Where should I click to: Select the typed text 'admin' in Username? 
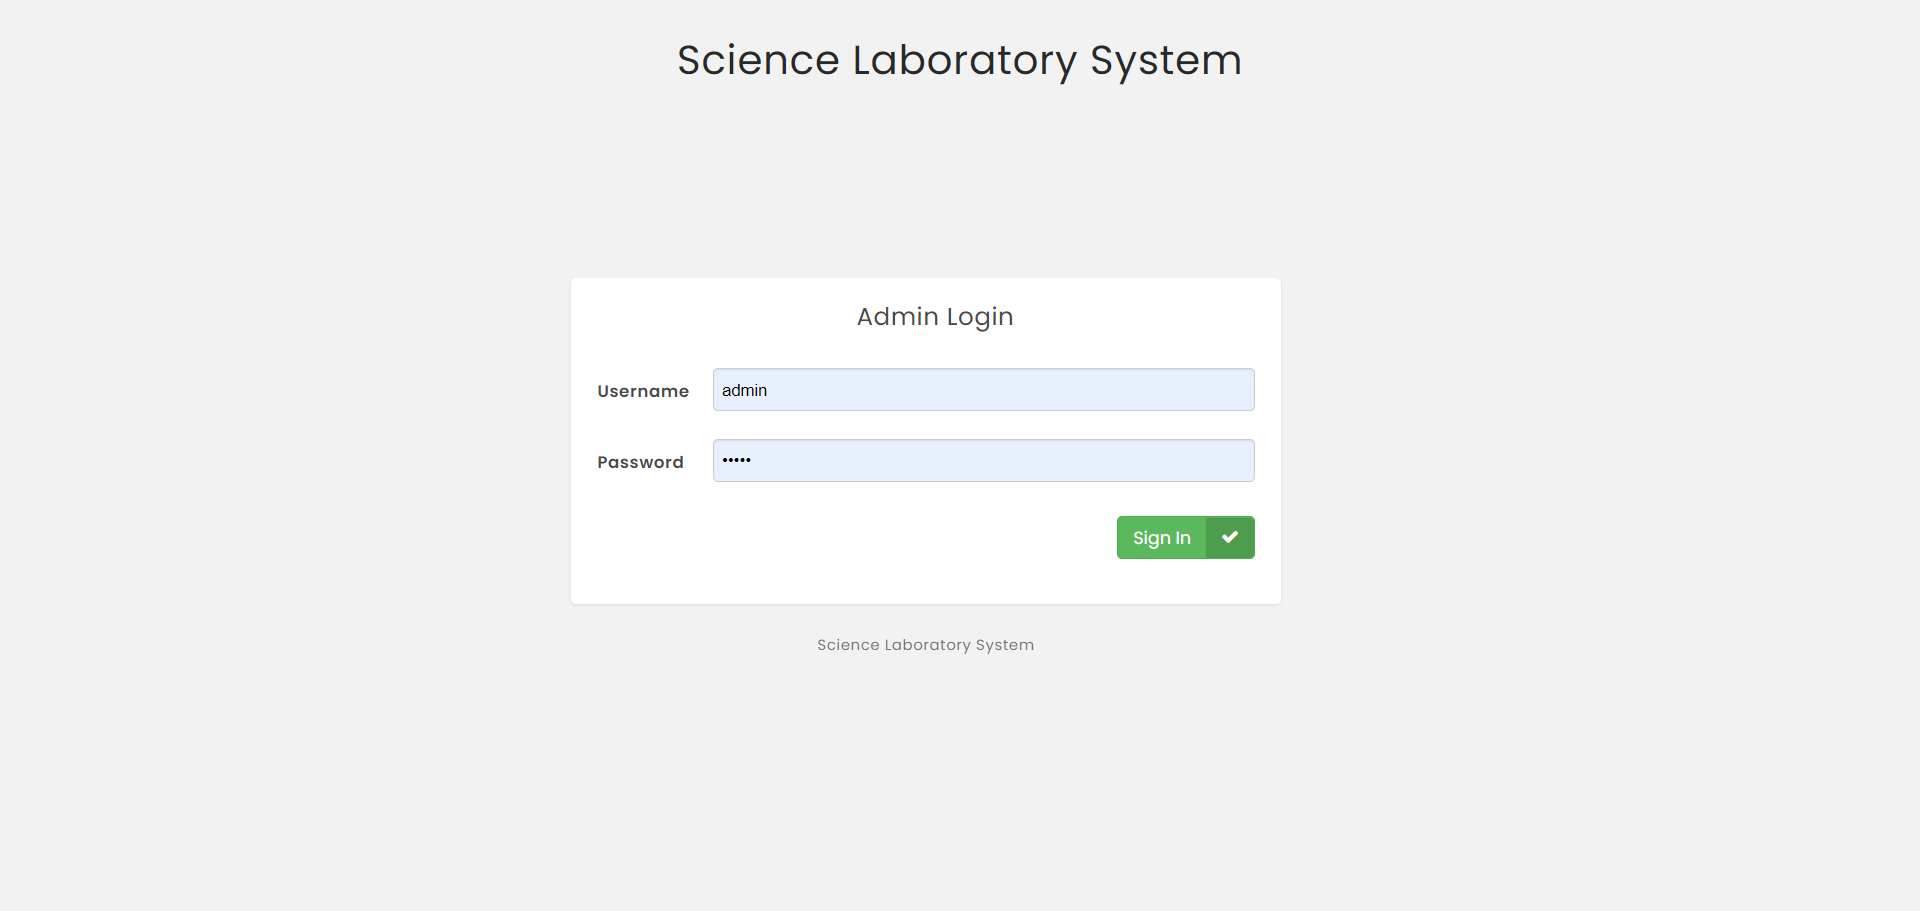click(744, 390)
